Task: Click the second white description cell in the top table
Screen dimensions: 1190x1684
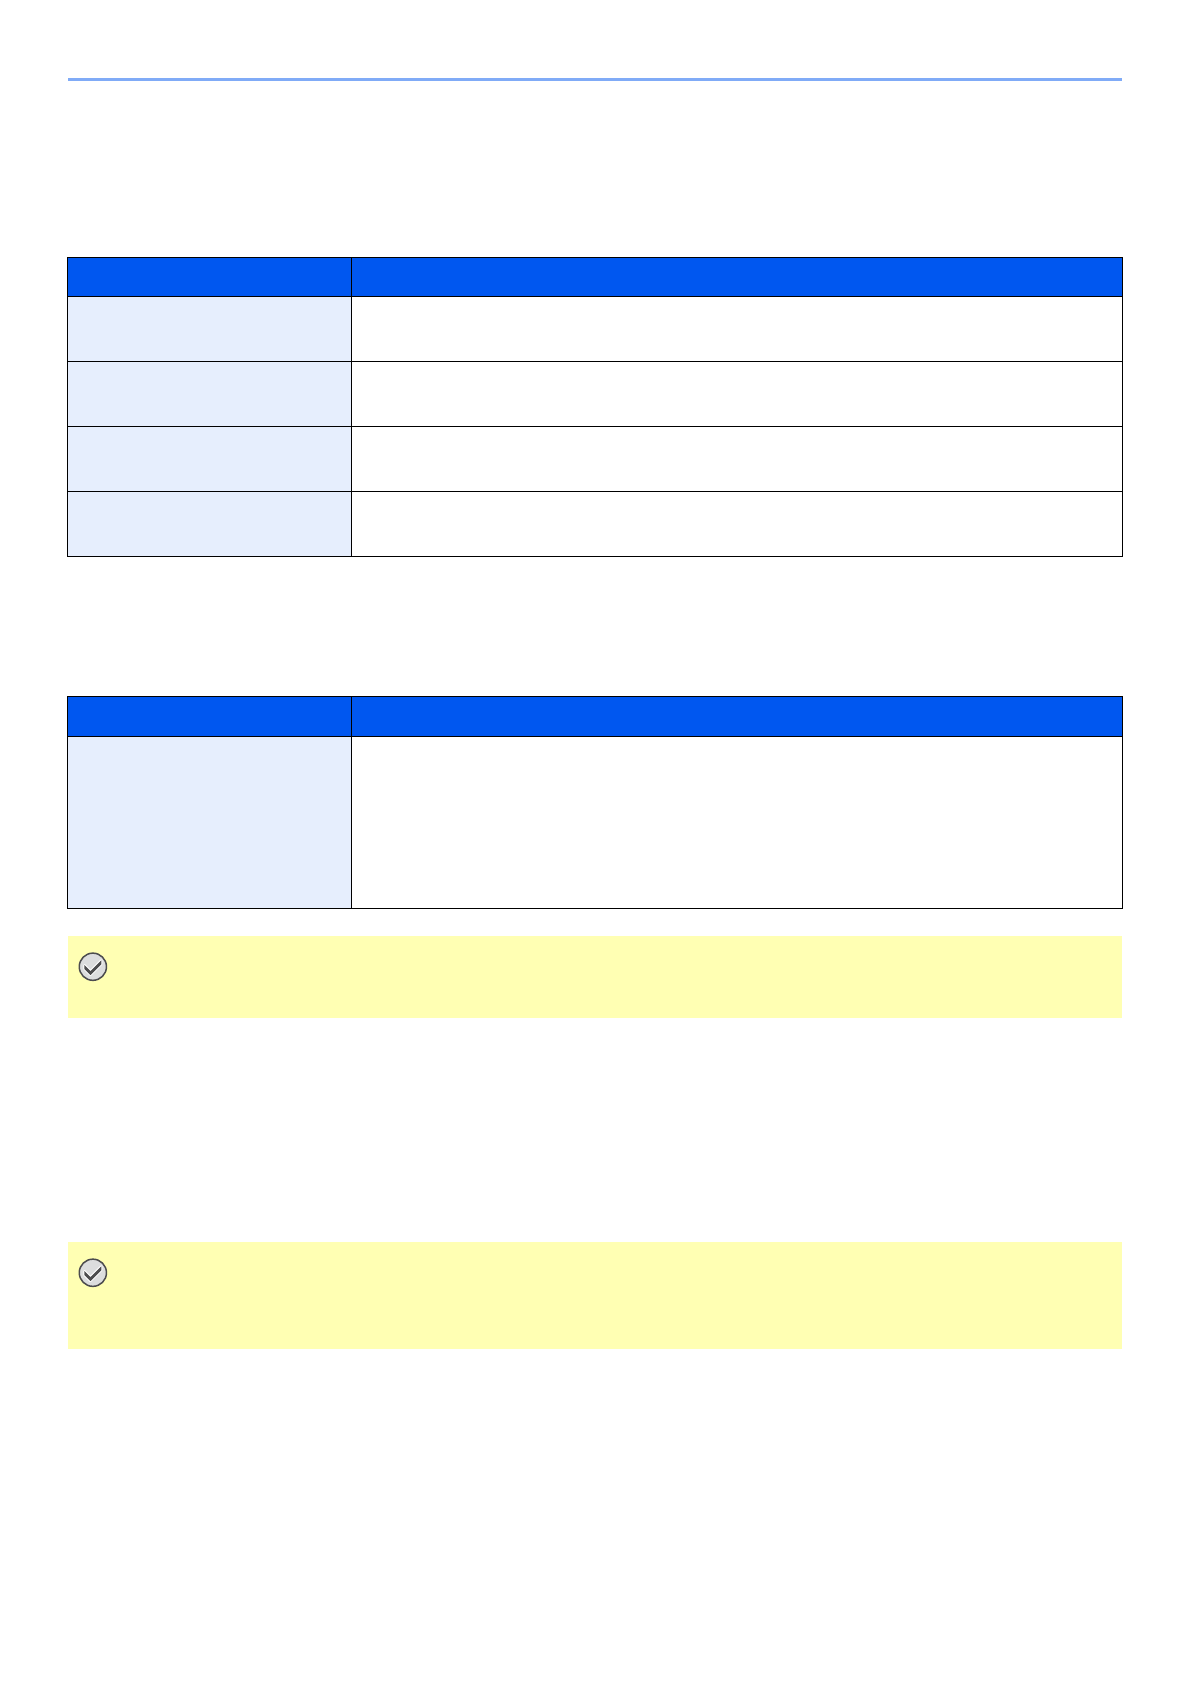Action: click(x=736, y=394)
